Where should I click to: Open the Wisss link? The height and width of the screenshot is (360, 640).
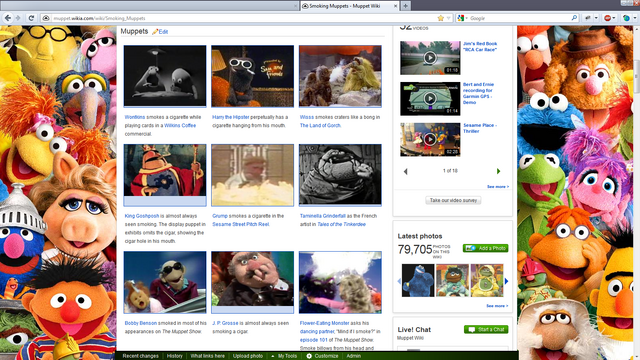pos(307,117)
